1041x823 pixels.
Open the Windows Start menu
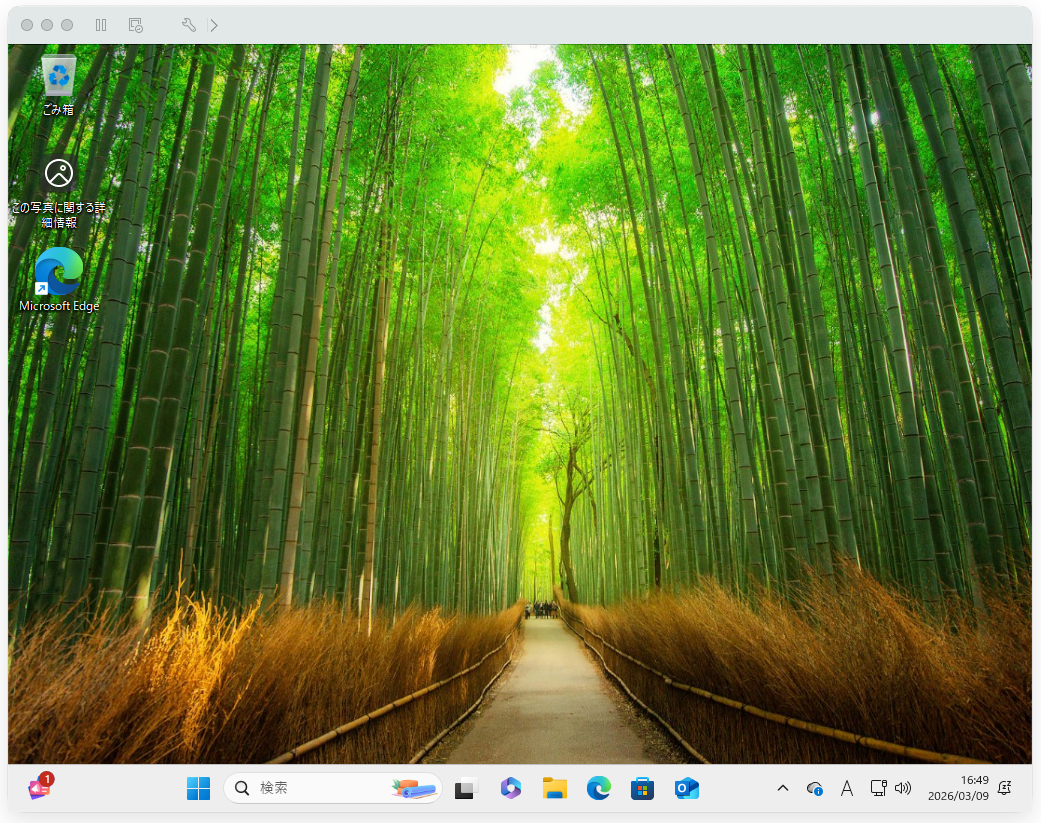click(x=198, y=789)
